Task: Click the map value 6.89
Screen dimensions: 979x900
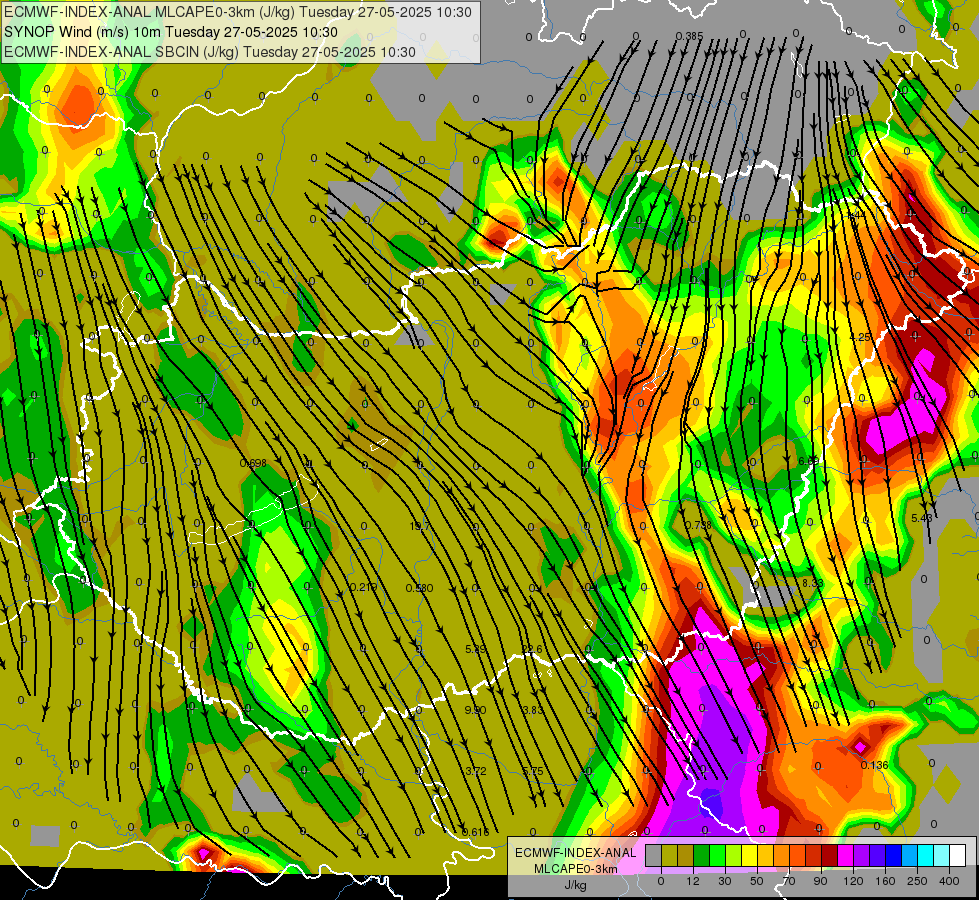Action: (x=809, y=461)
